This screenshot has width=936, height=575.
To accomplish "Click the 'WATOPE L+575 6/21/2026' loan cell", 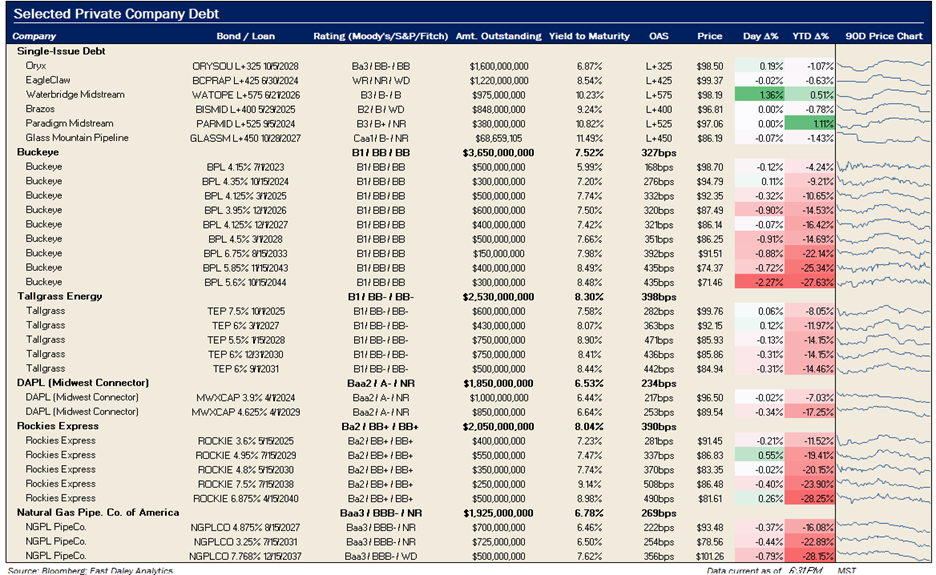I will pyautogui.click(x=245, y=95).
